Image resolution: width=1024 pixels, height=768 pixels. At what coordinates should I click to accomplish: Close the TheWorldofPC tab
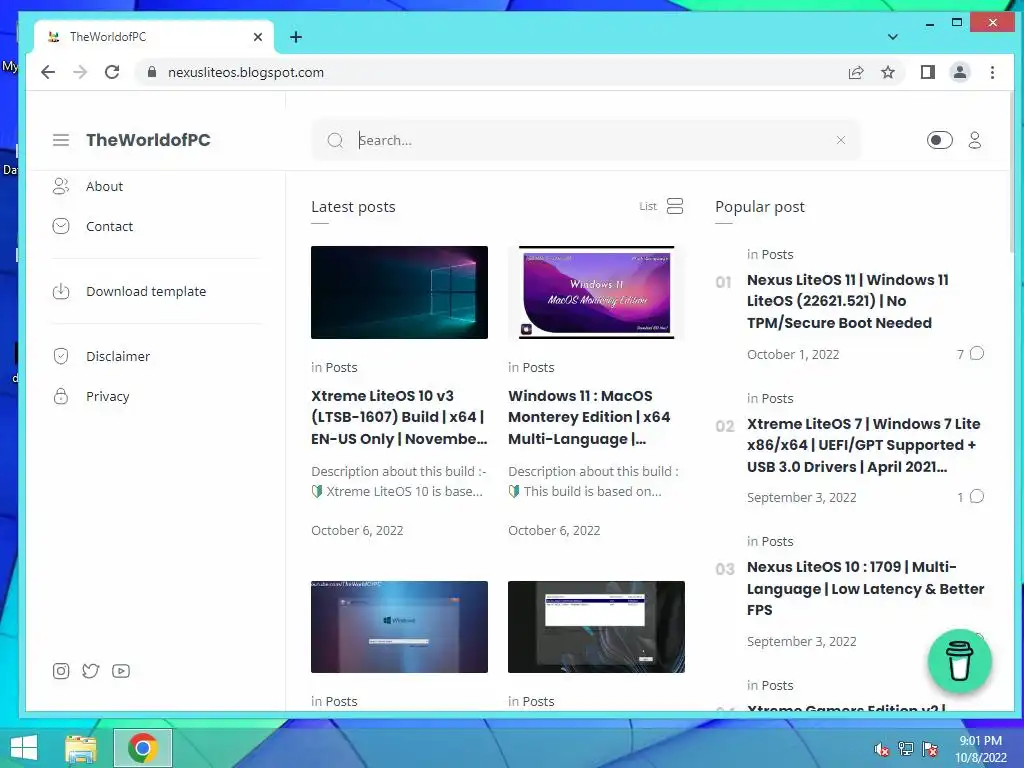(x=258, y=37)
